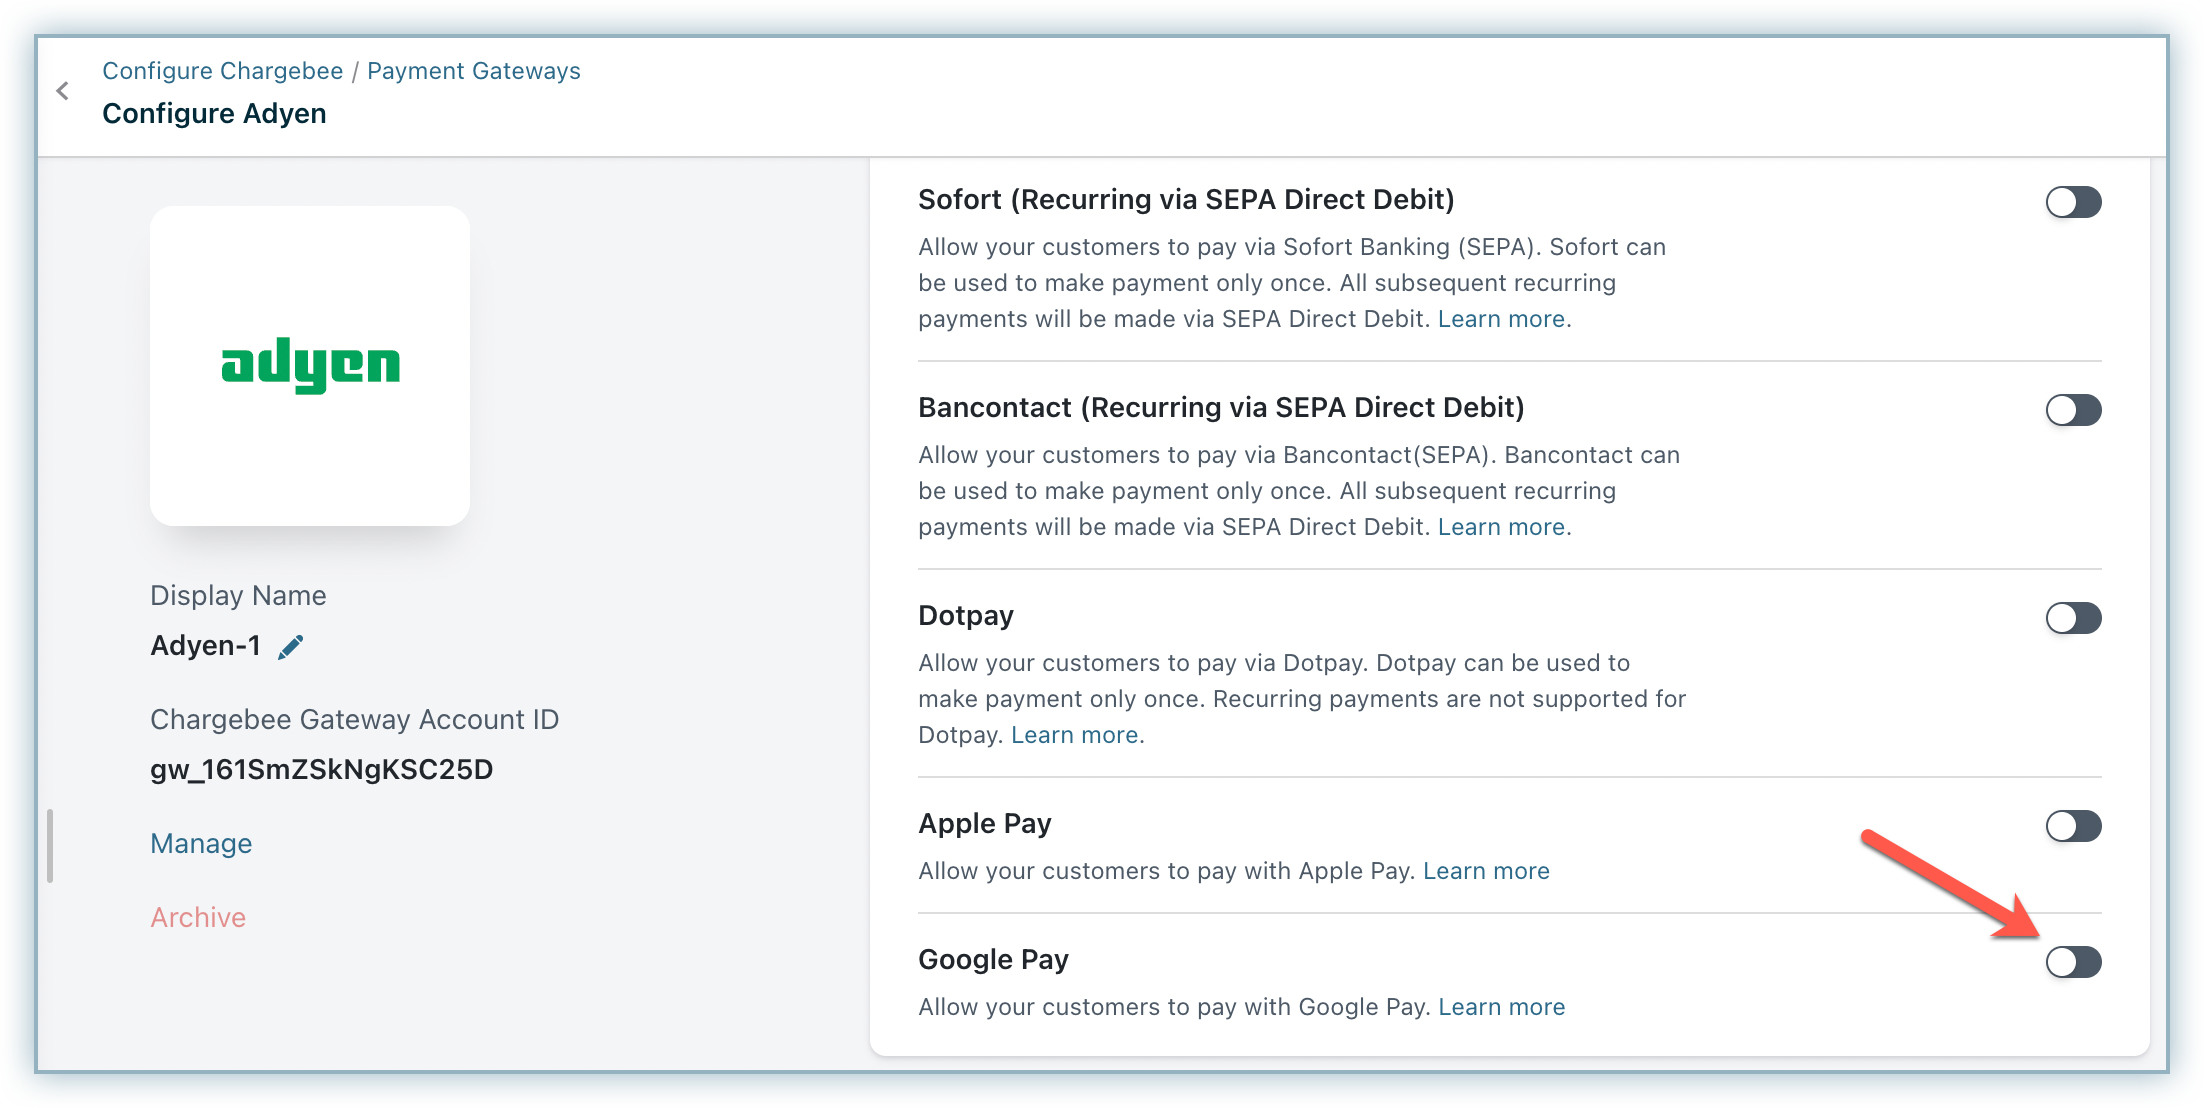This screenshot has width=2204, height=1108.
Task: Click the back arrow chevron icon
Action: pos(63,92)
